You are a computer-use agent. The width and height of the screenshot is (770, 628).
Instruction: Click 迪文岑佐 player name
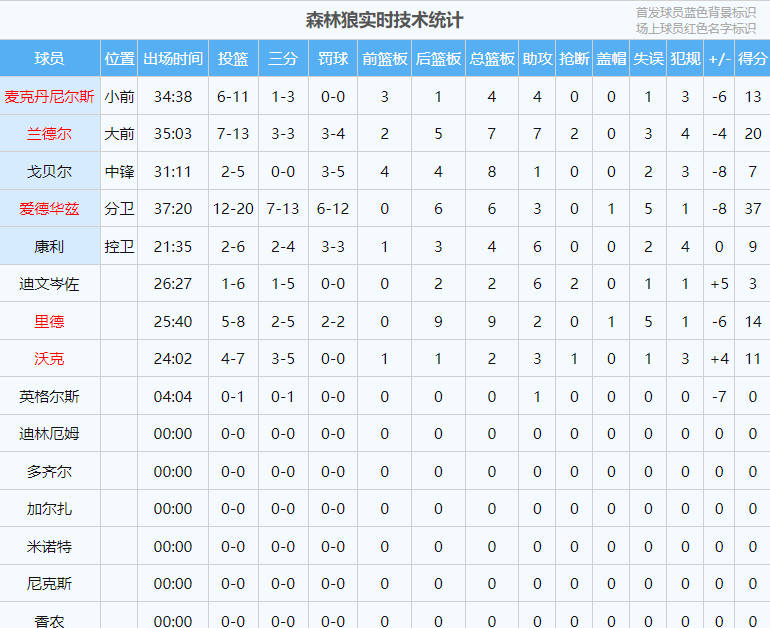click(50, 284)
